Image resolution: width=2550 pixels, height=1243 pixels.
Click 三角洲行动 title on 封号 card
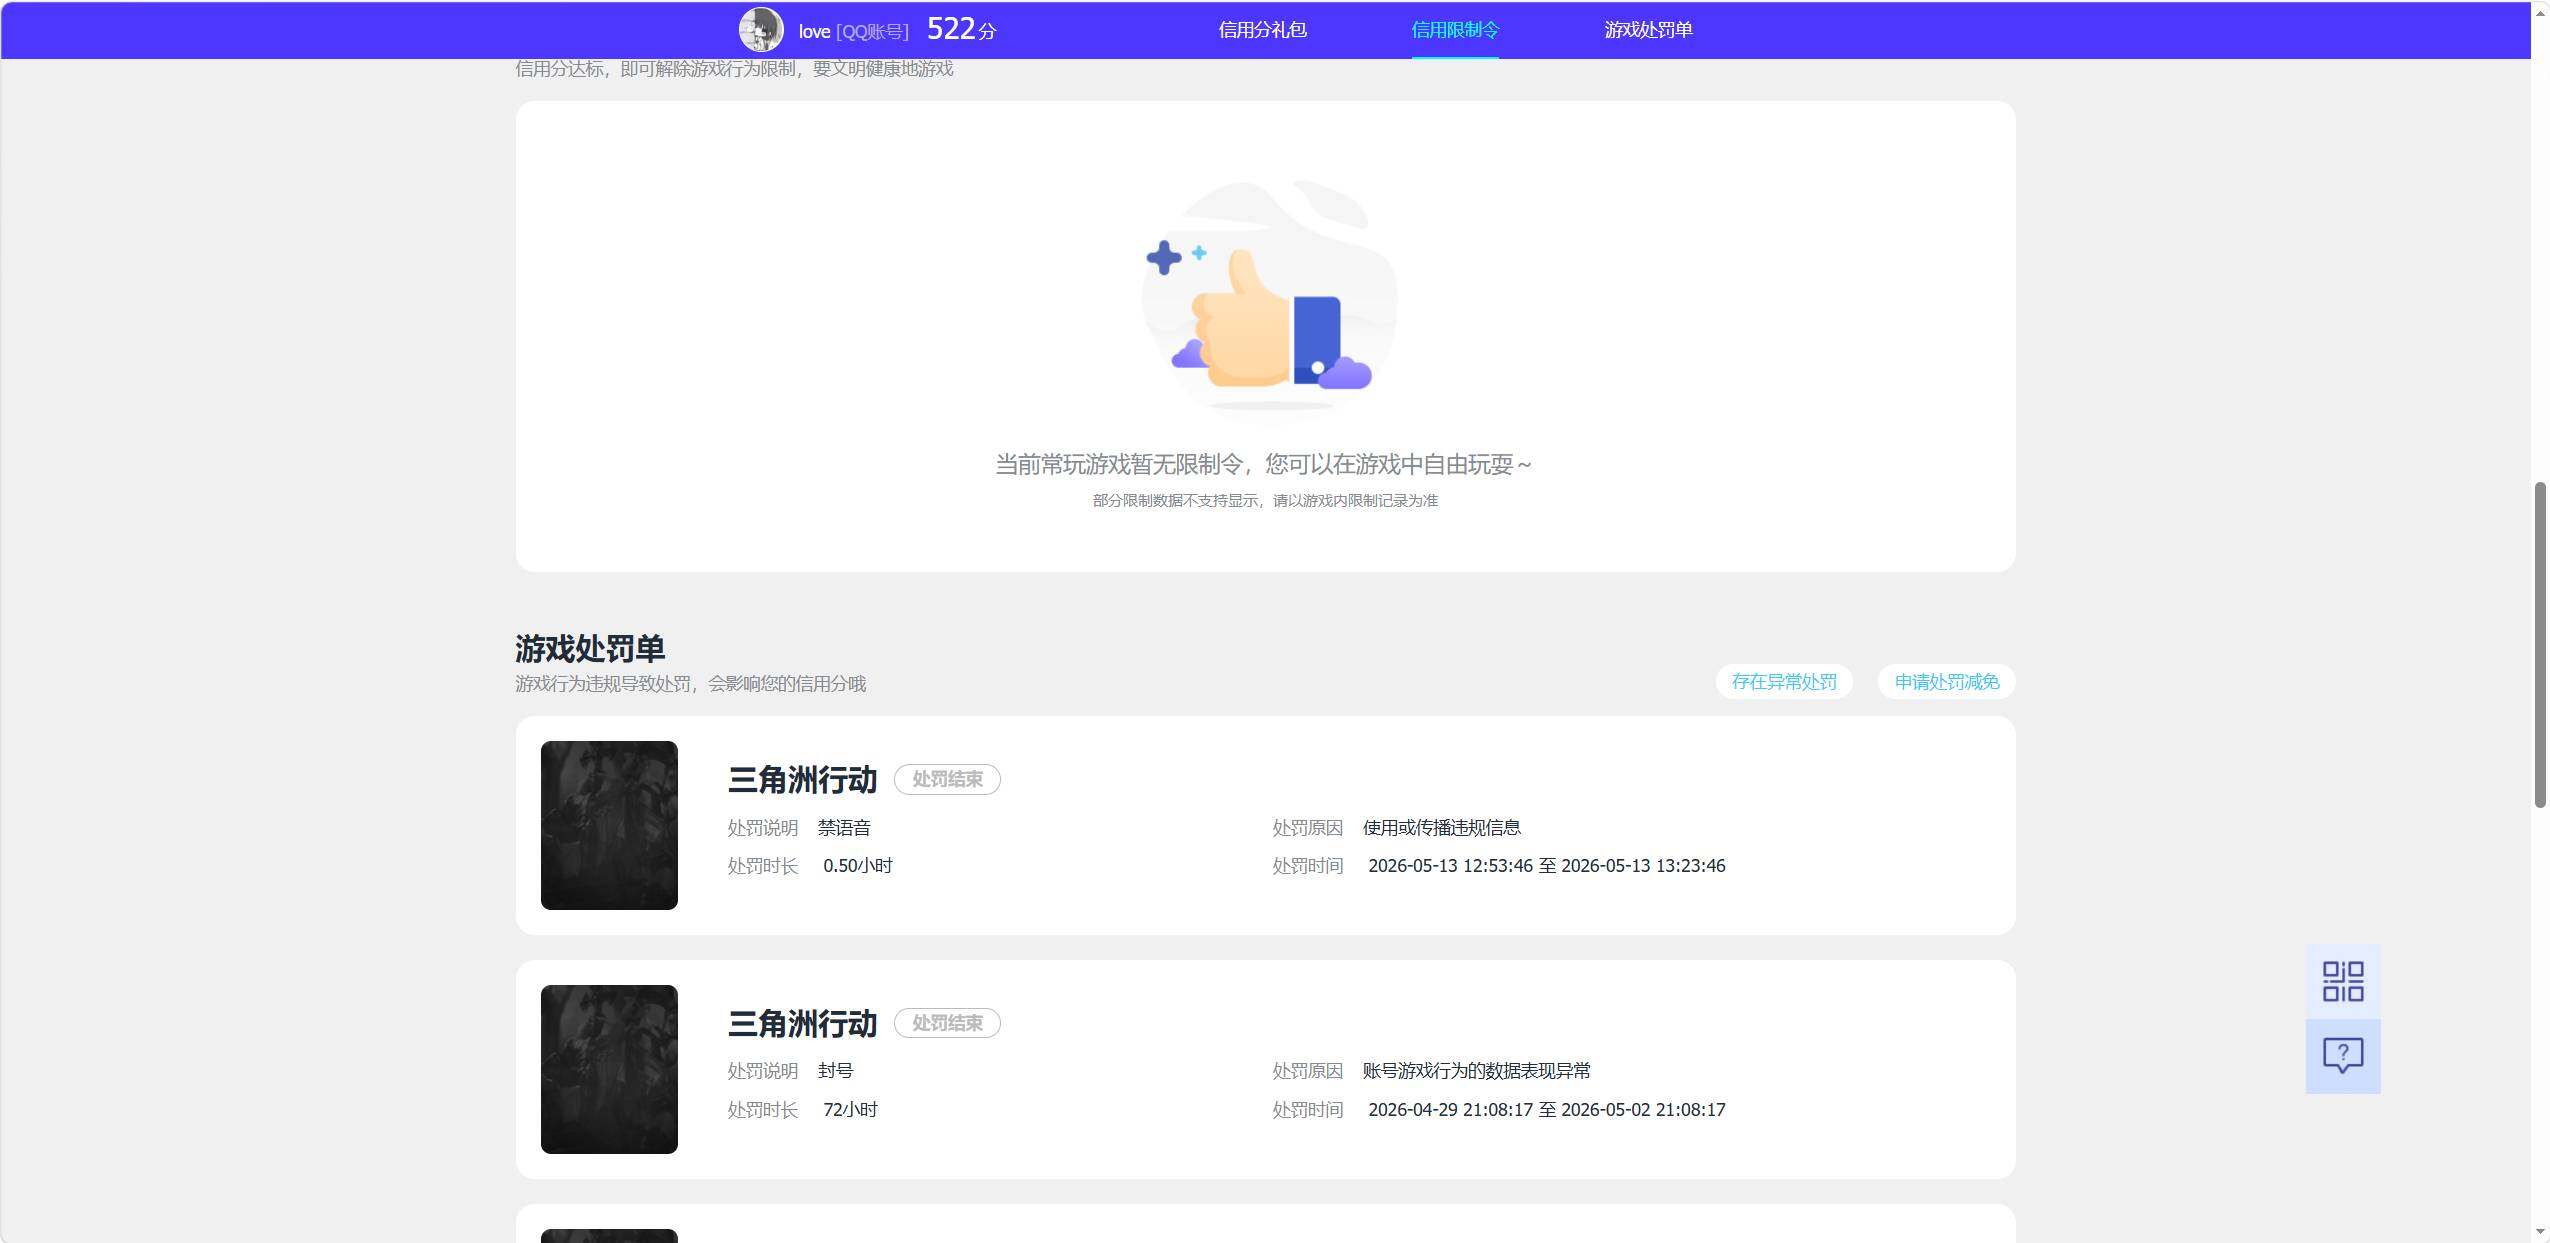click(x=802, y=1024)
